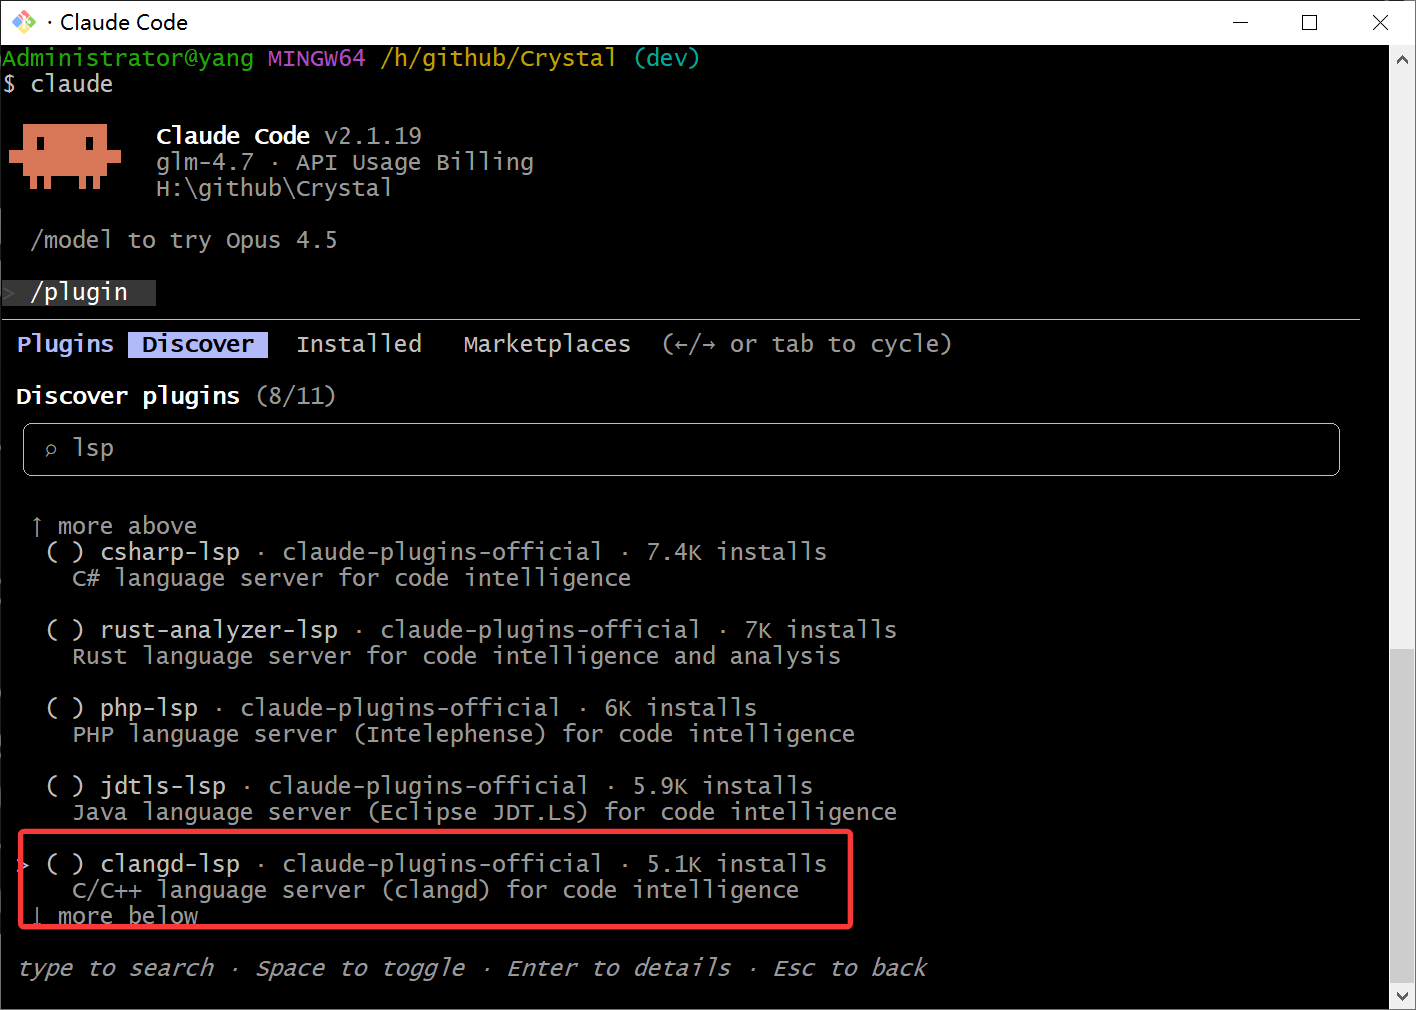Click the '7.4K installs' count
Image resolution: width=1416 pixels, height=1010 pixels.
tap(737, 552)
